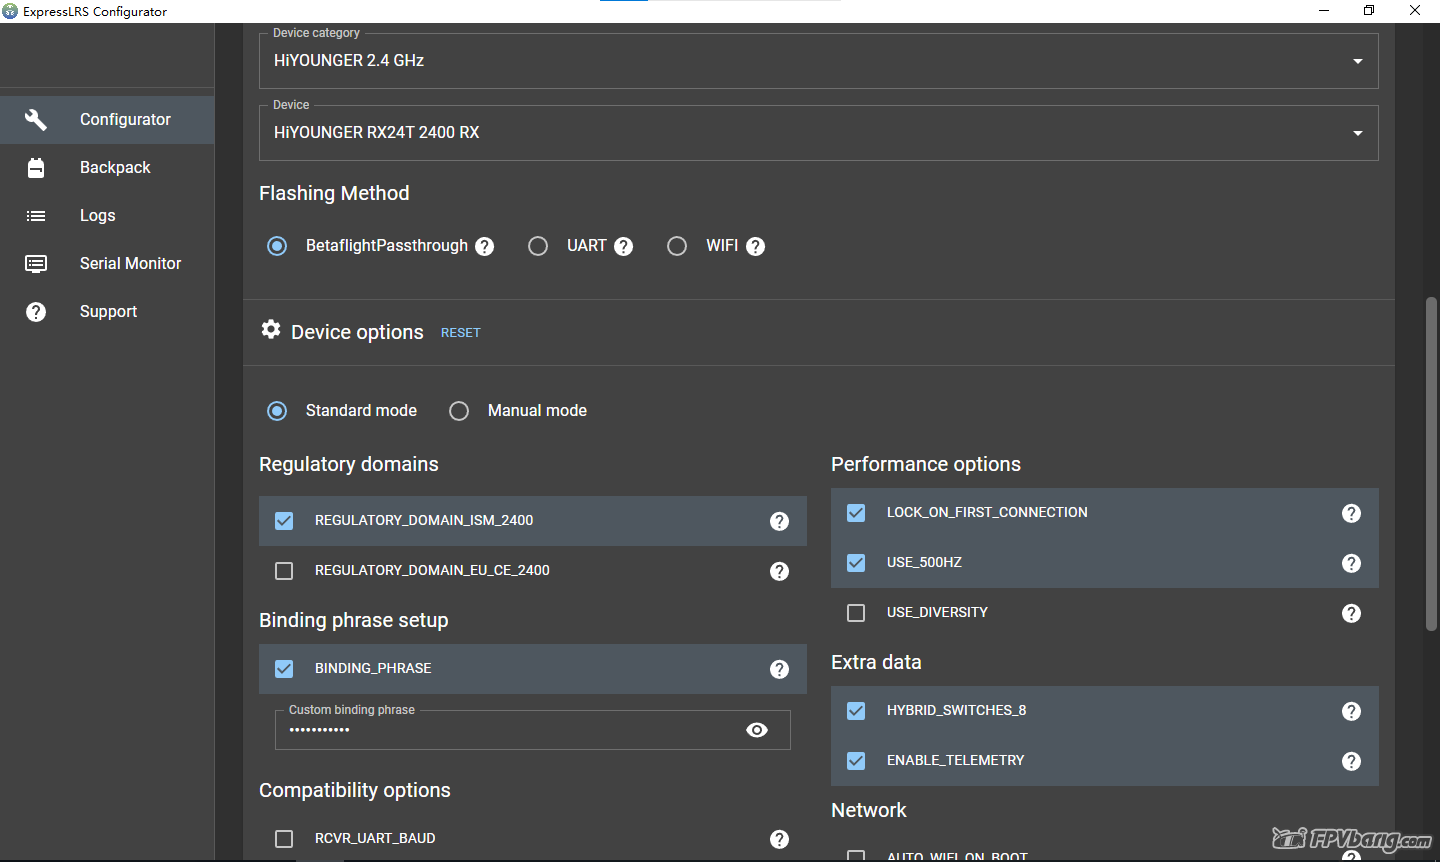Click the Performance options heading
This screenshot has width=1440, height=862.
926,465
